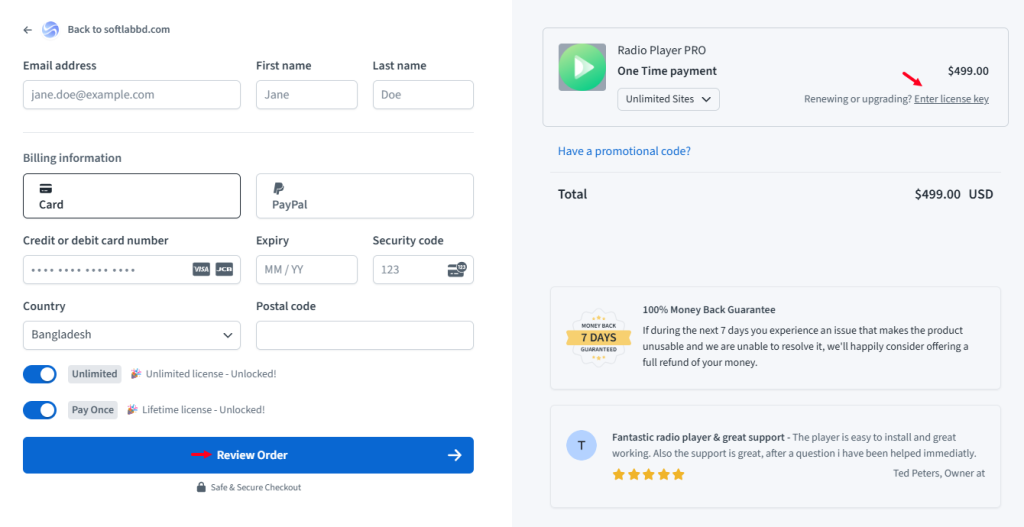The width and height of the screenshot is (1024, 527).
Task: Click the Radio Player PRO green play icon
Action: [x=582, y=67]
